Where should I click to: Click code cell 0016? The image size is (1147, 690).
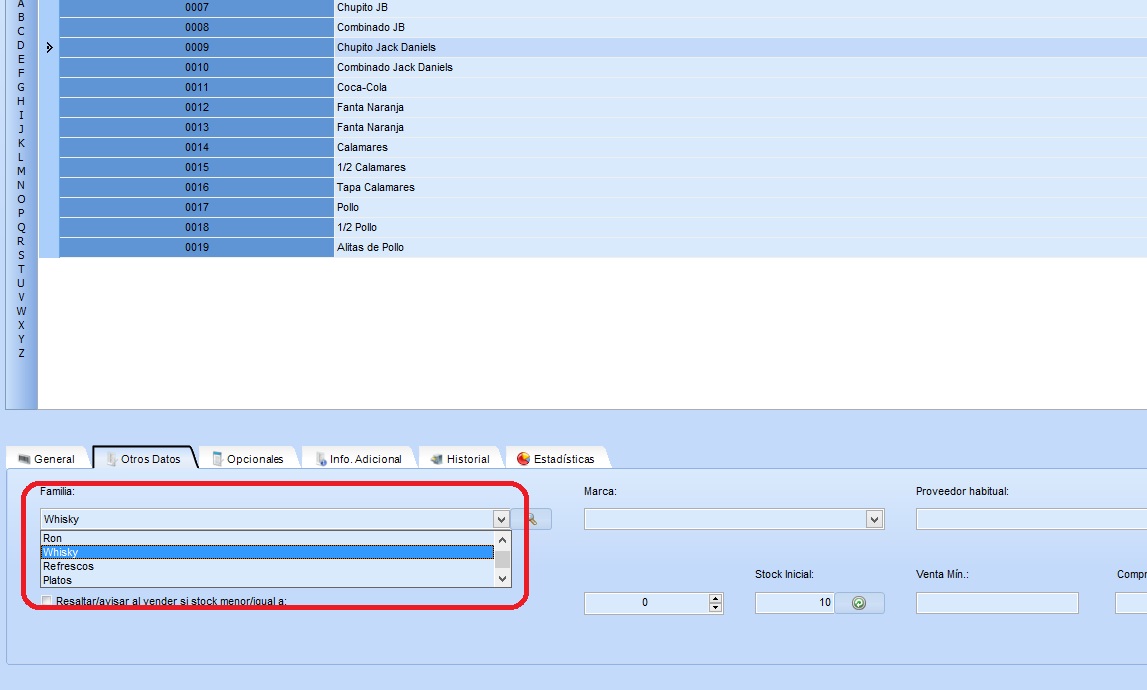pos(197,187)
